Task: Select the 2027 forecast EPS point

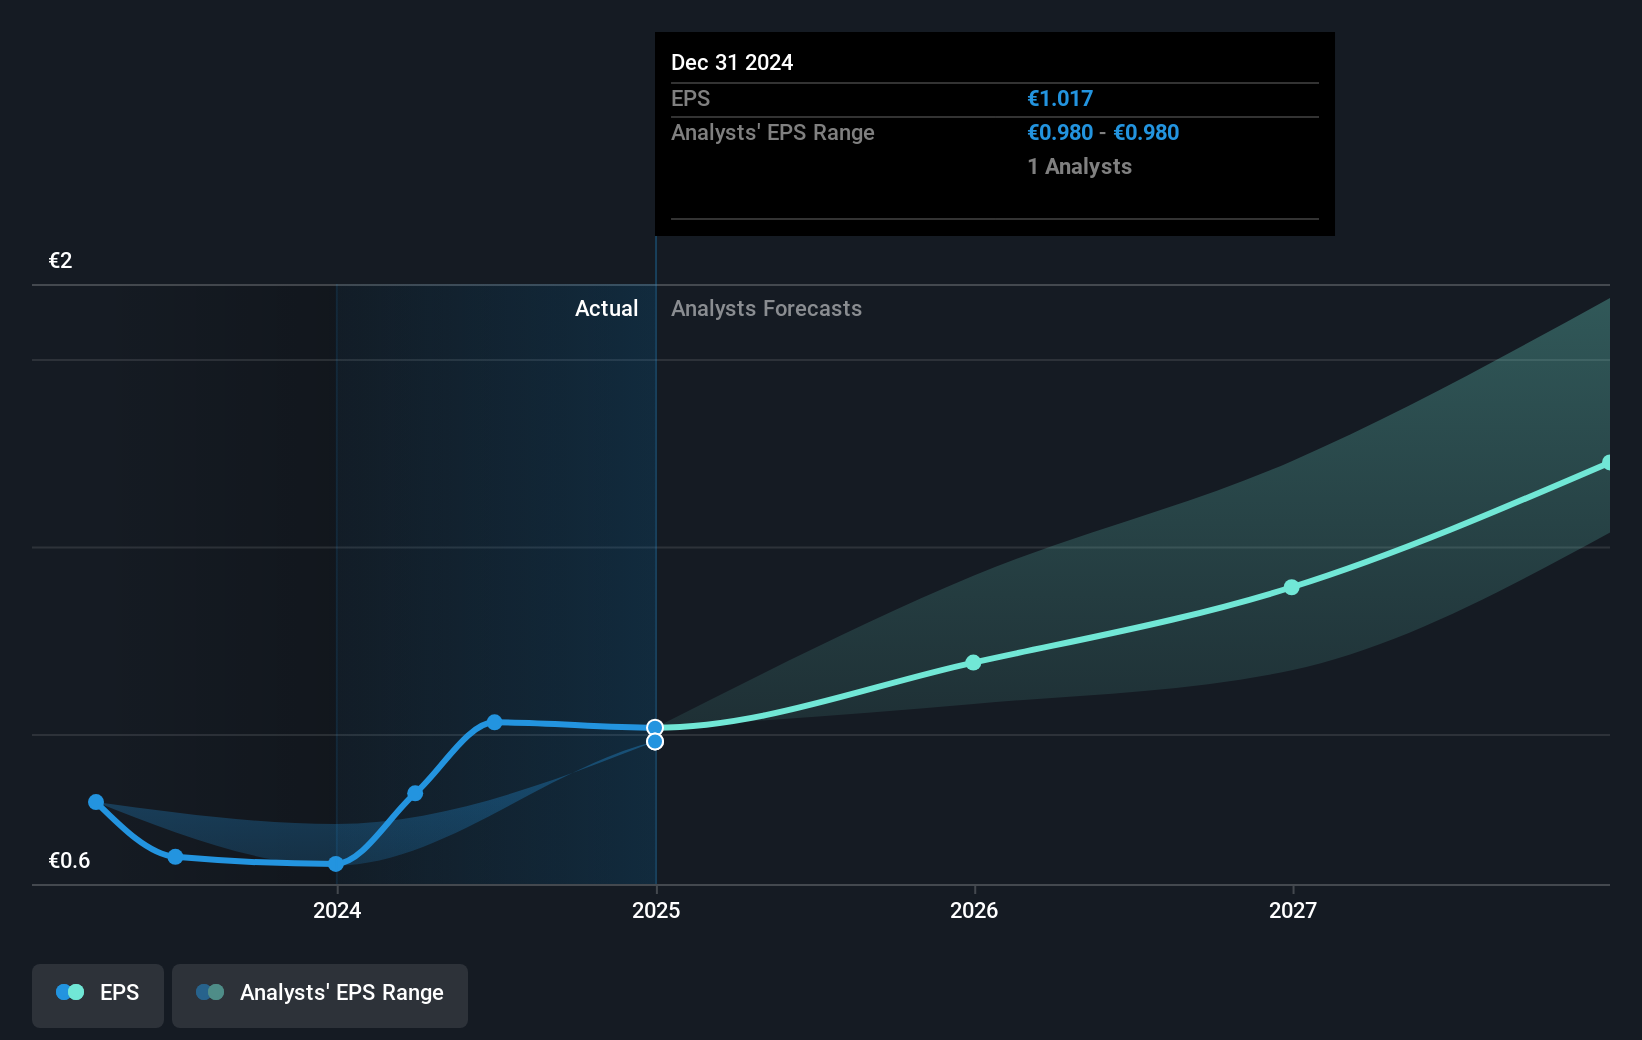Action: pos(1292,587)
